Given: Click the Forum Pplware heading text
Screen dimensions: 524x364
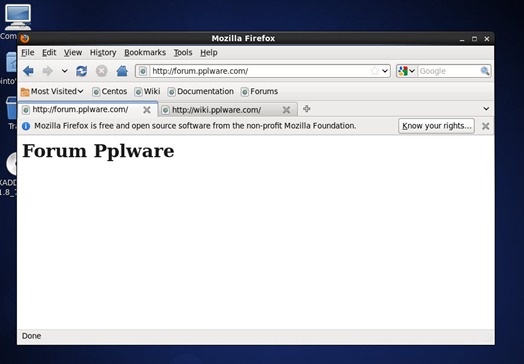Looking at the screenshot, I should (x=98, y=151).
